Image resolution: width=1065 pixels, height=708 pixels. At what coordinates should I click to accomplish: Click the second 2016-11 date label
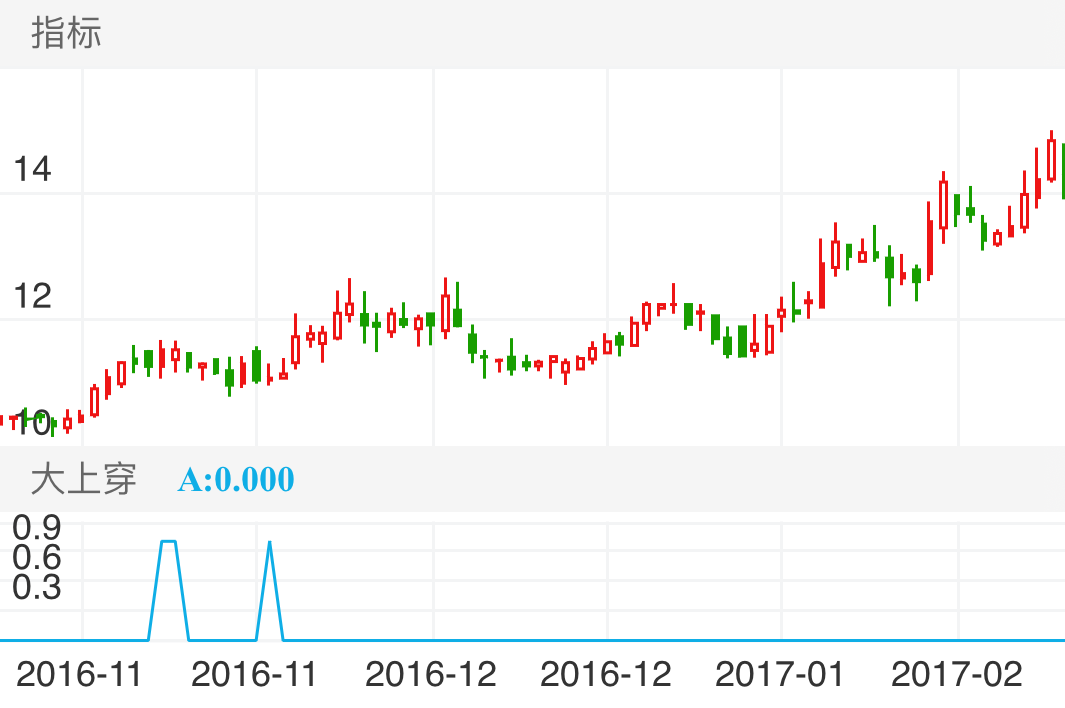[x=254, y=674]
